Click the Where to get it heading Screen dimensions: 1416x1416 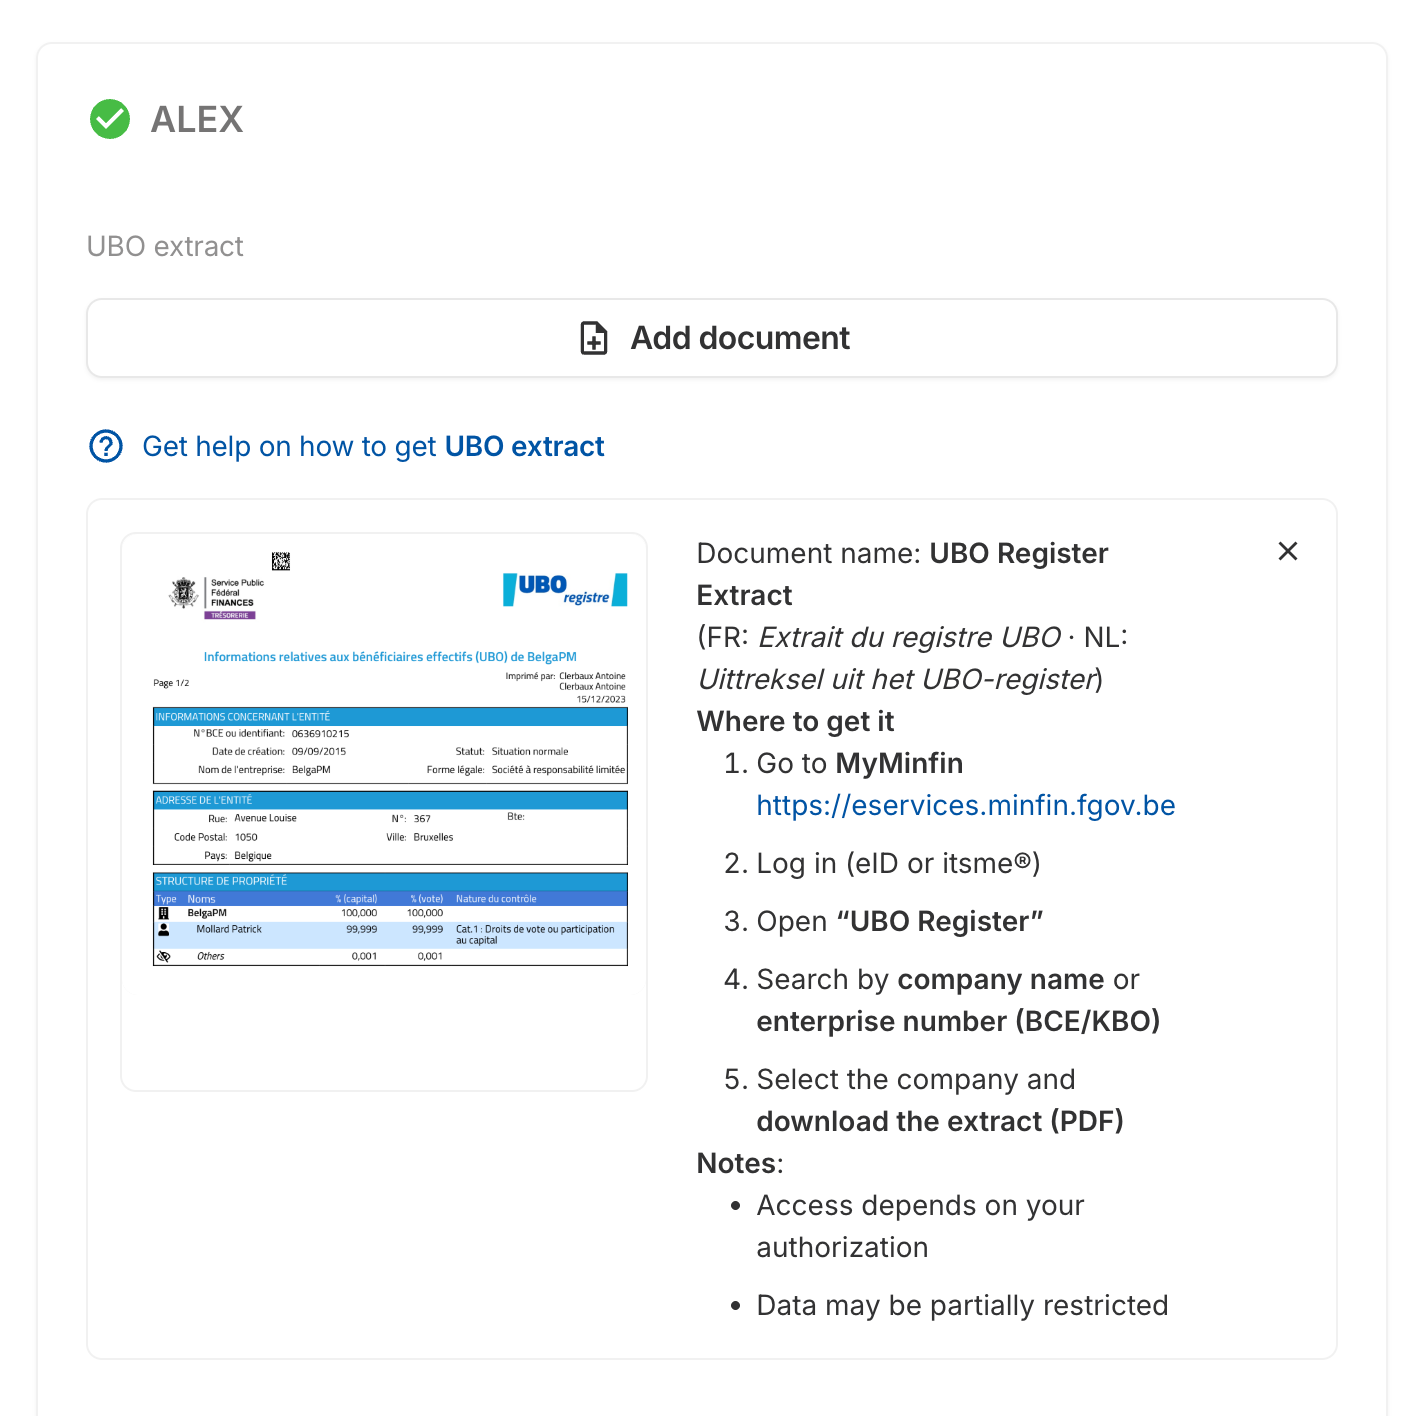796,721
